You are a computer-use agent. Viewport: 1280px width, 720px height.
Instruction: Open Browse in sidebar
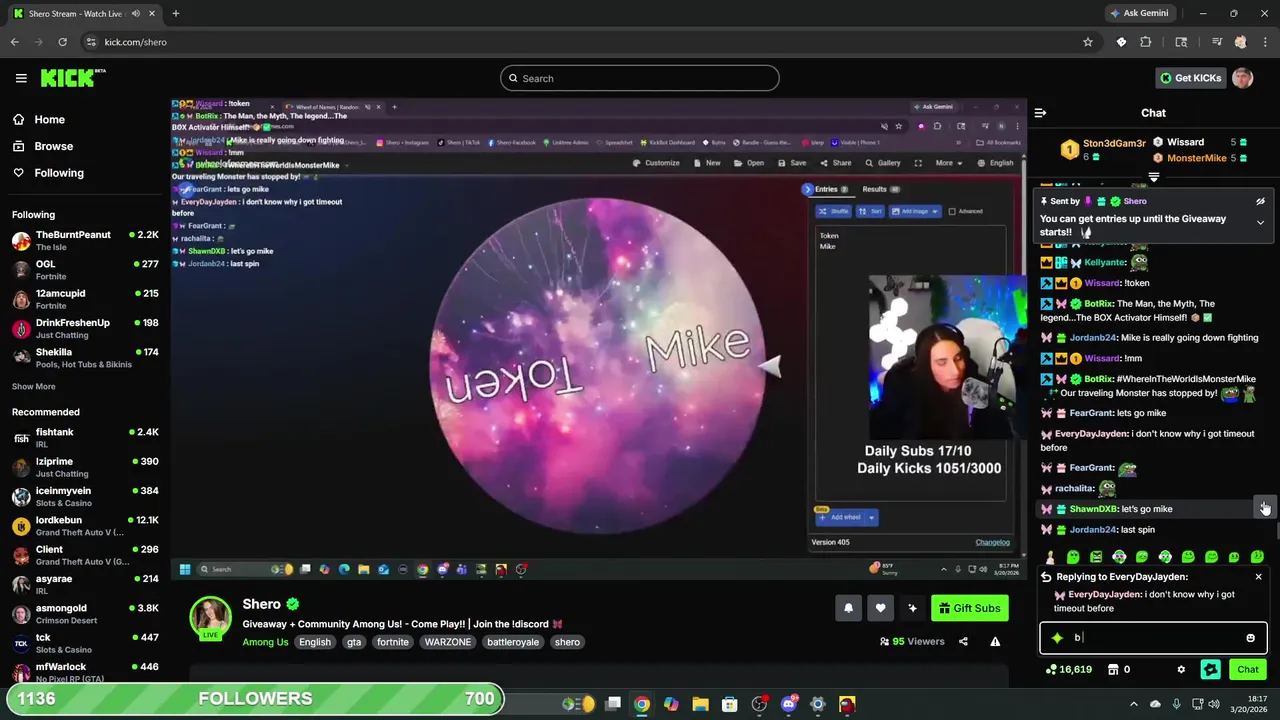pyautogui.click(x=53, y=146)
